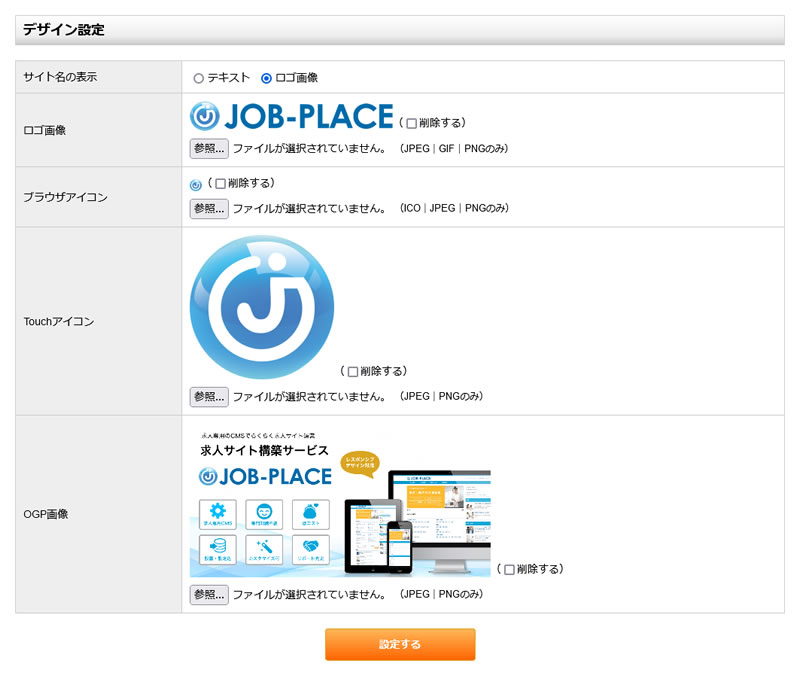Image resolution: width=800 pixels, height=676 pixels.
Task: Submit with the orange 設定する button
Action: pos(400,645)
